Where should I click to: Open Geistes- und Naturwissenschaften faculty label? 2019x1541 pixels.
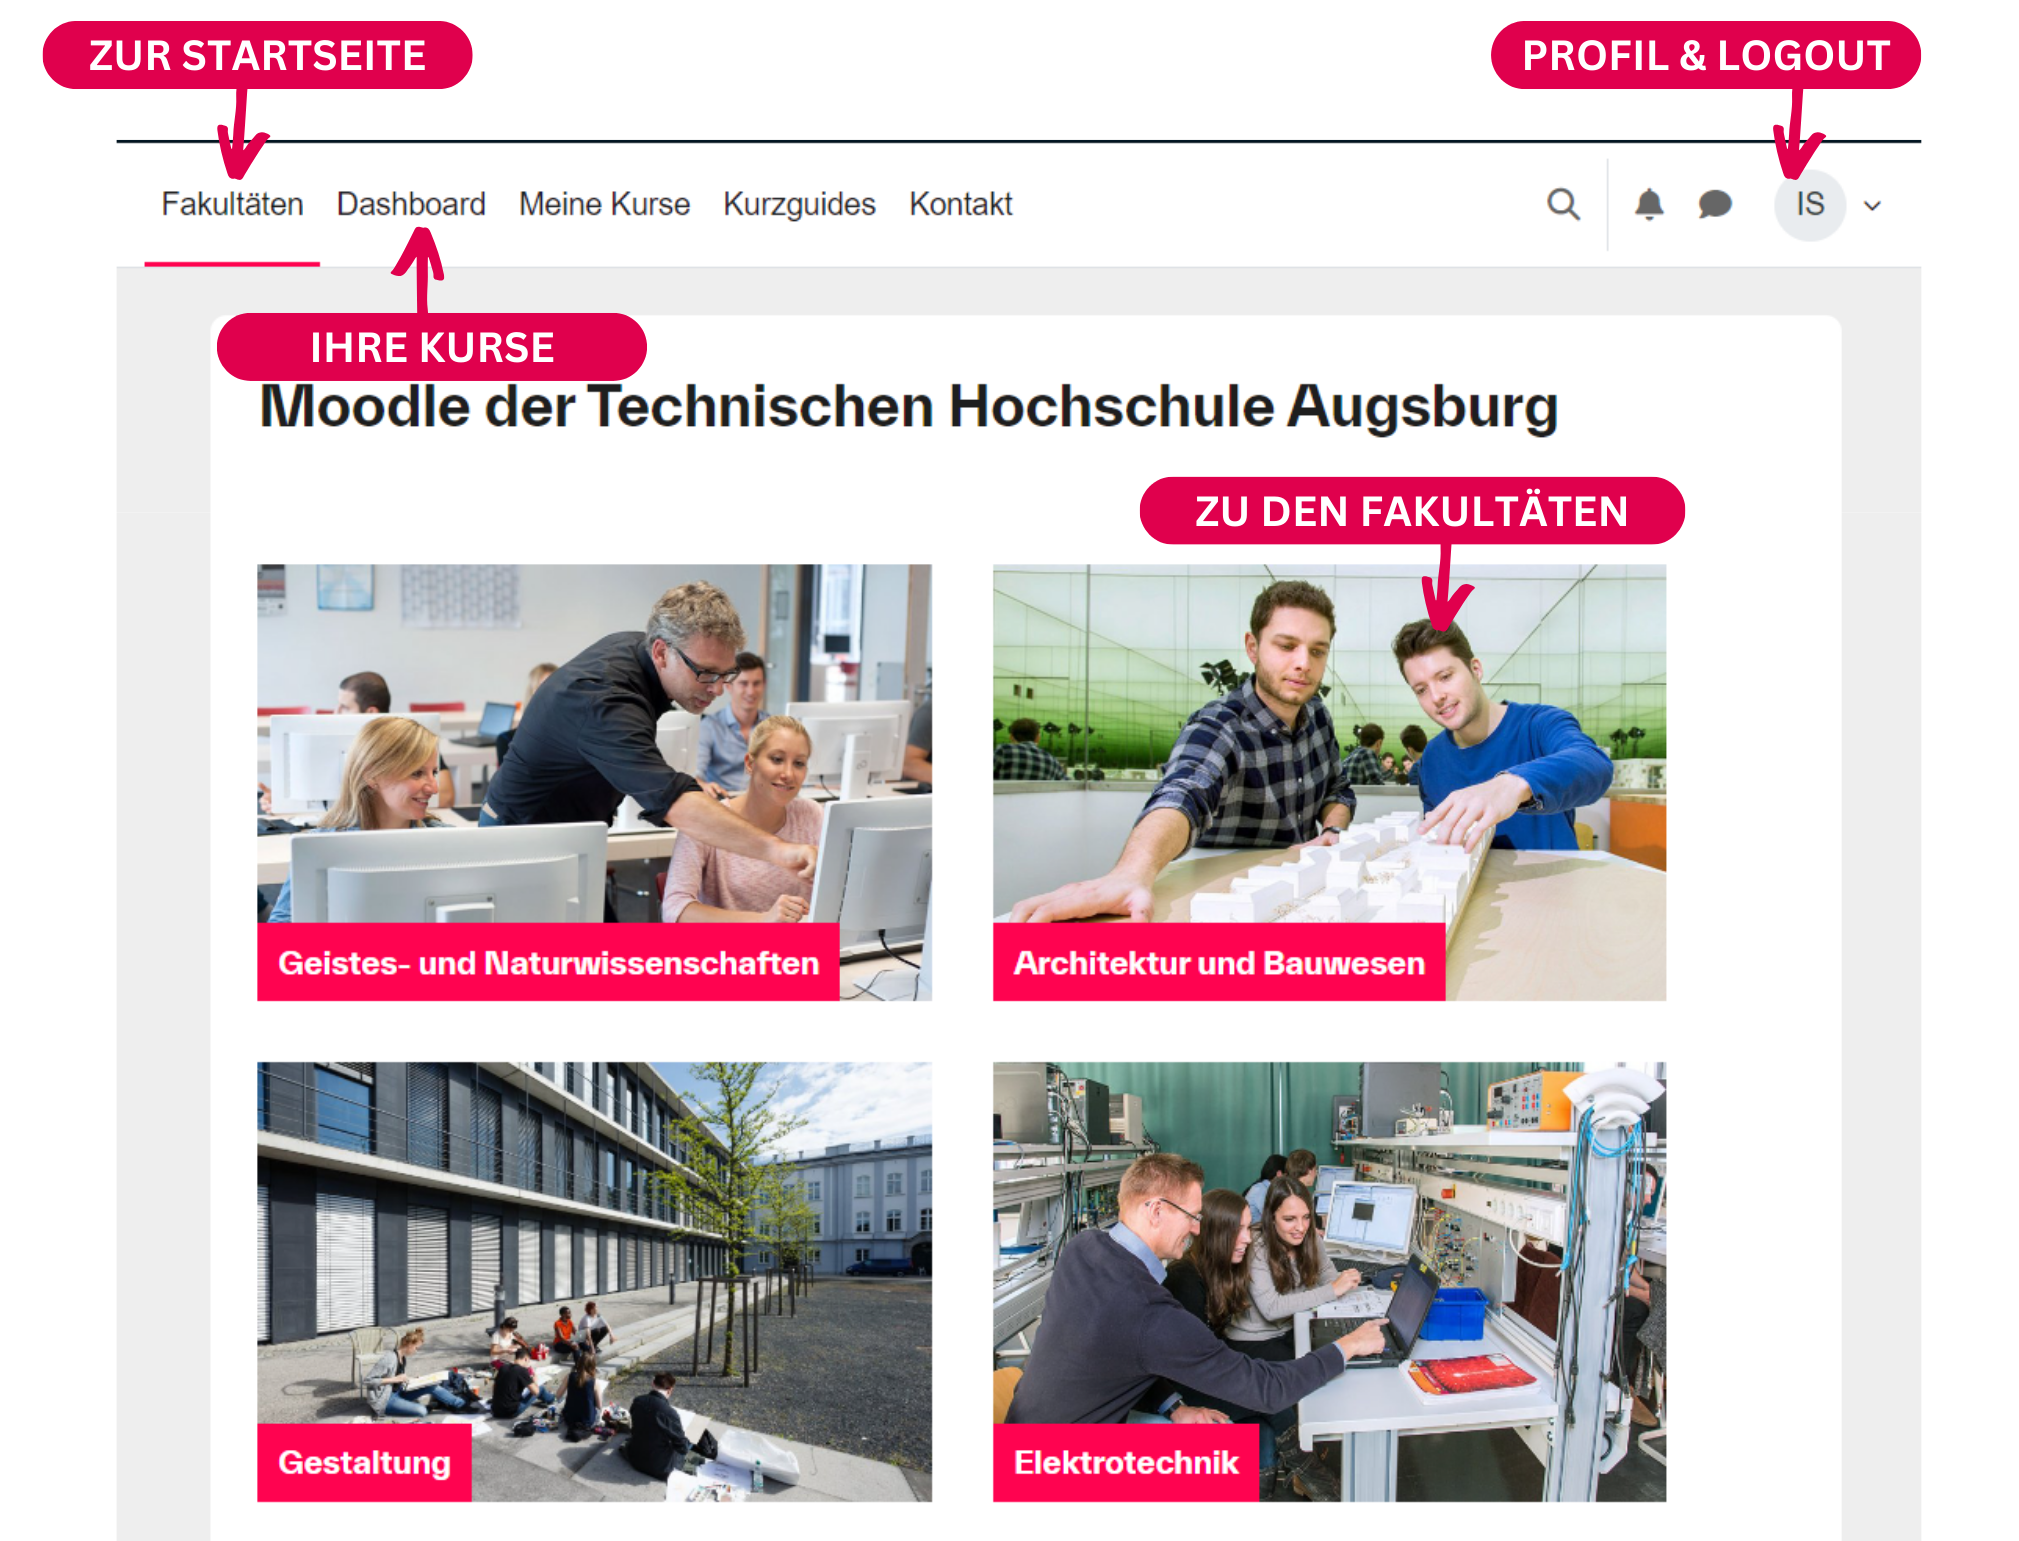(x=548, y=962)
